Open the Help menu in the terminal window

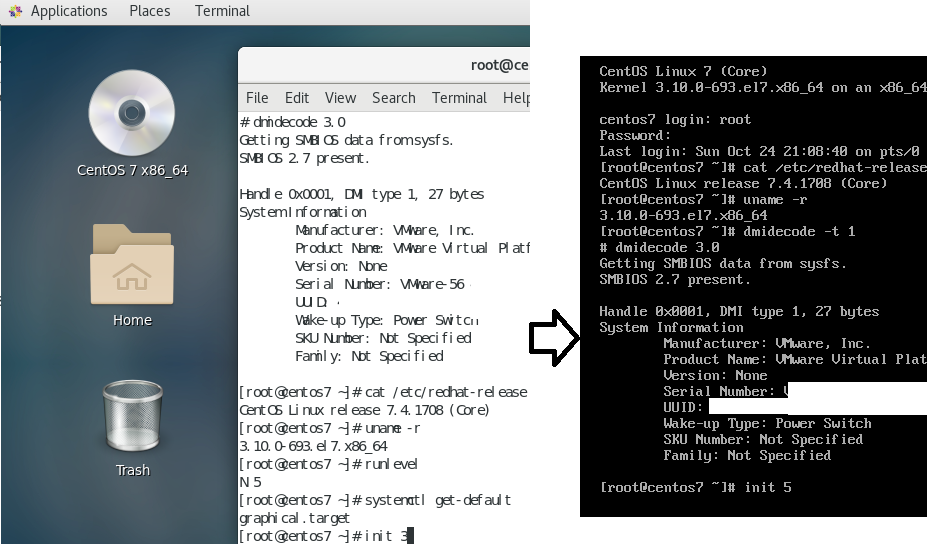point(516,98)
